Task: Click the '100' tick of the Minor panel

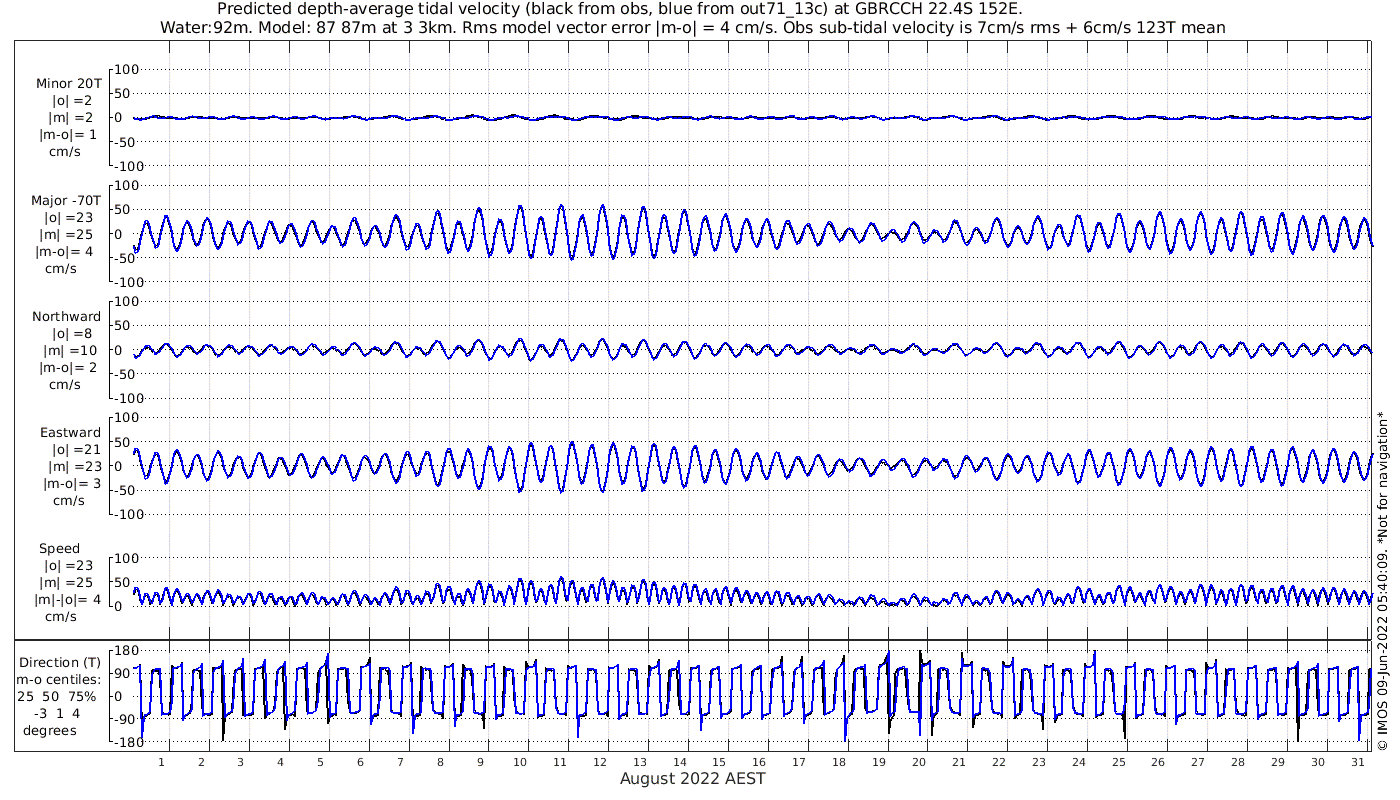Action: (x=126, y=69)
